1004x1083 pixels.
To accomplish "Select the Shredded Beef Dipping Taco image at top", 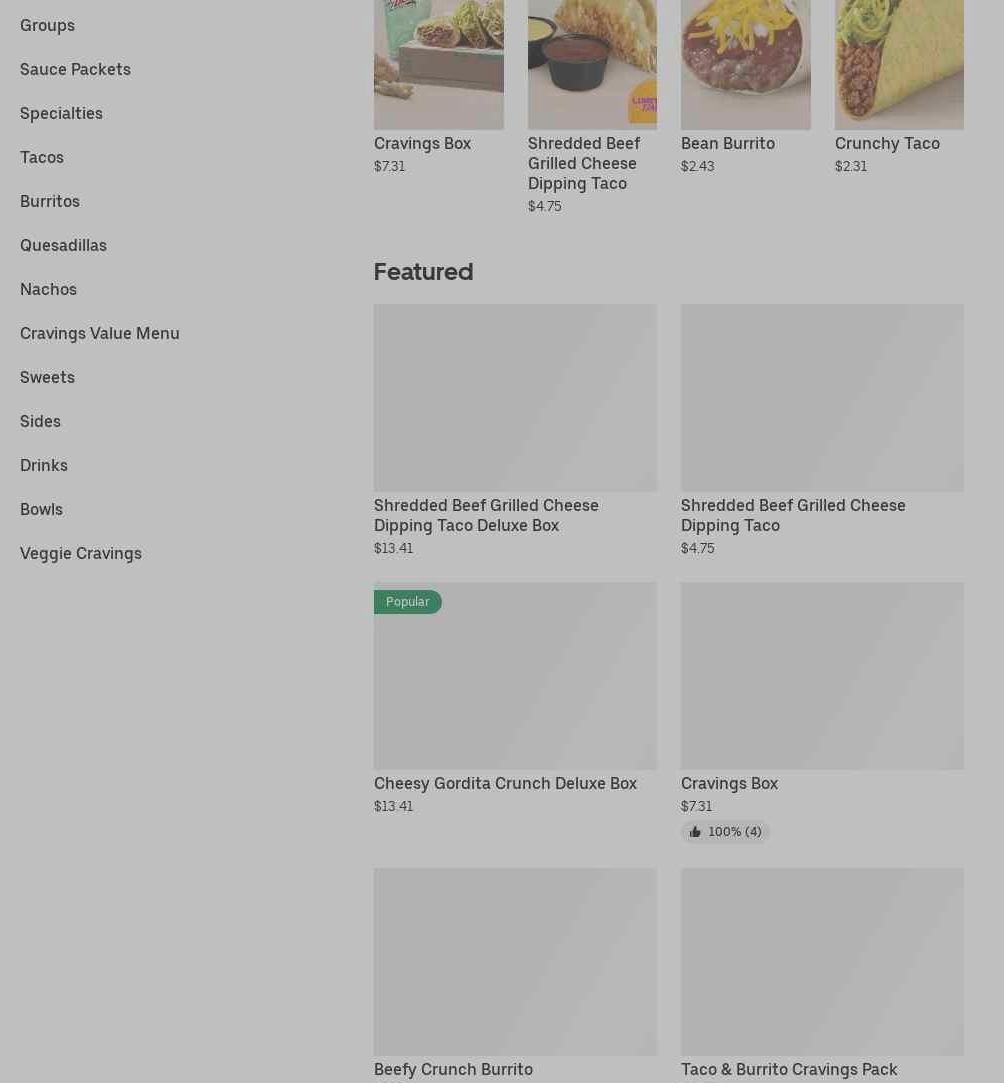I will [x=592, y=65].
